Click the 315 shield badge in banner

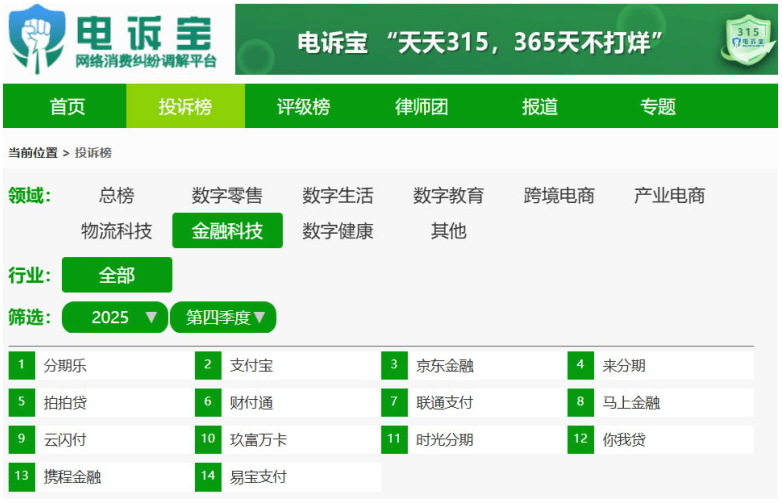click(748, 39)
